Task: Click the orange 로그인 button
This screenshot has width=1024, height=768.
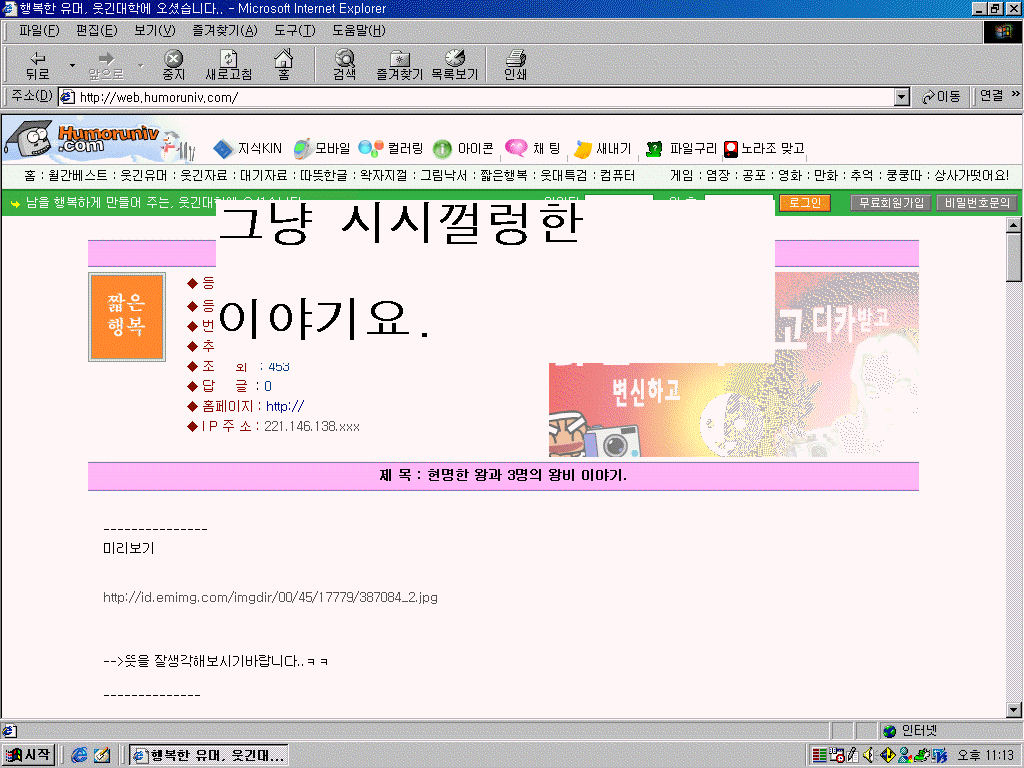Action: point(804,203)
